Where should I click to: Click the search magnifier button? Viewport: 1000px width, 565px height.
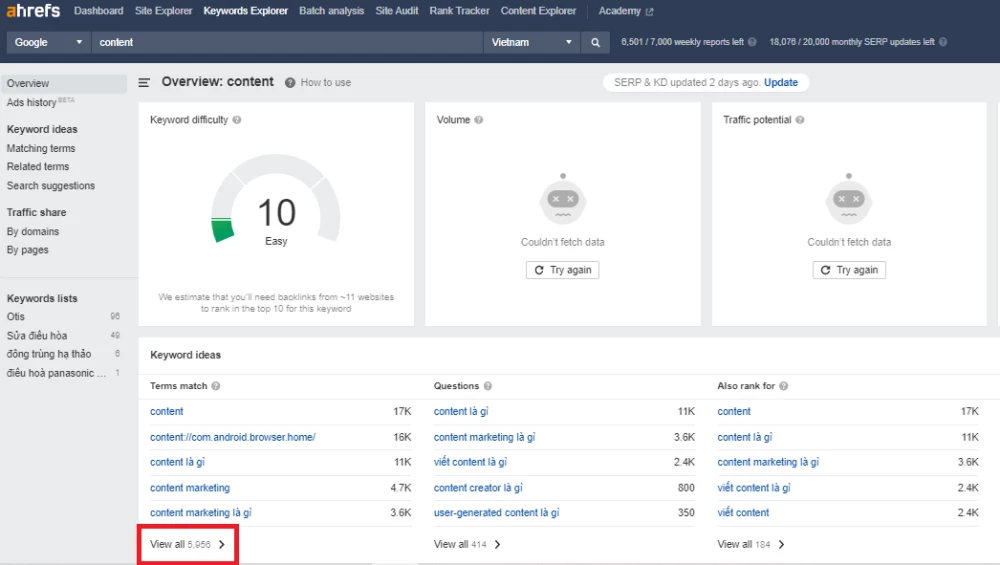click(595, 42)
